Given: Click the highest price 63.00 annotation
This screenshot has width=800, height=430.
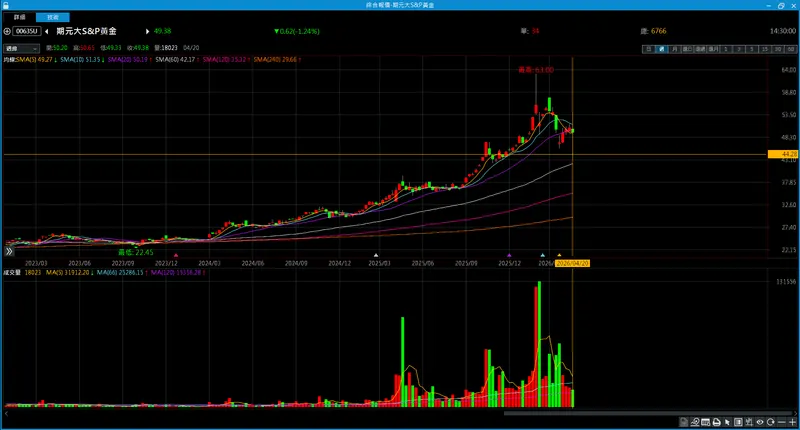Looking at the screenshot, I should tap(536, 70).
